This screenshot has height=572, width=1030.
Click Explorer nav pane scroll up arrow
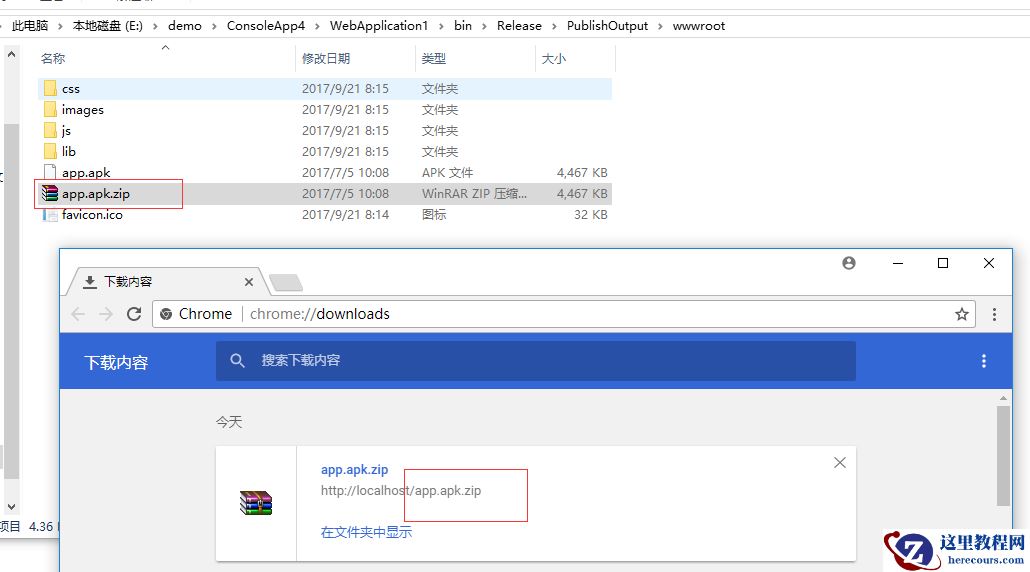click(11, 55)
